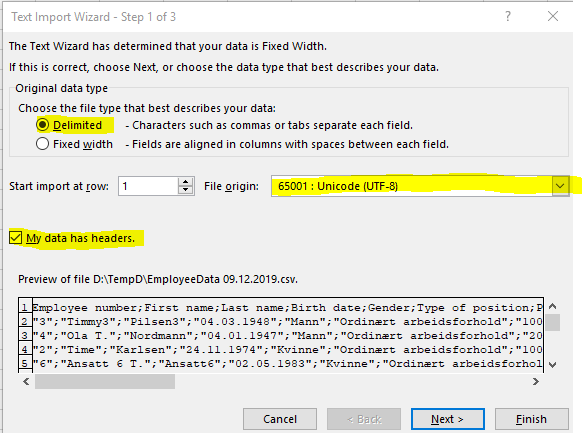Click preview row 1 header line
The height and width of the screenshot is (433, 582).
click(287, 308)
